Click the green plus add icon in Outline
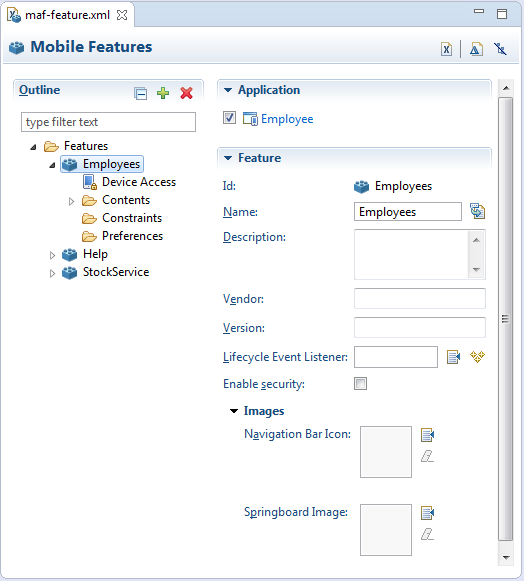Viewport: 524px width, 581px height. pos(163,93)
